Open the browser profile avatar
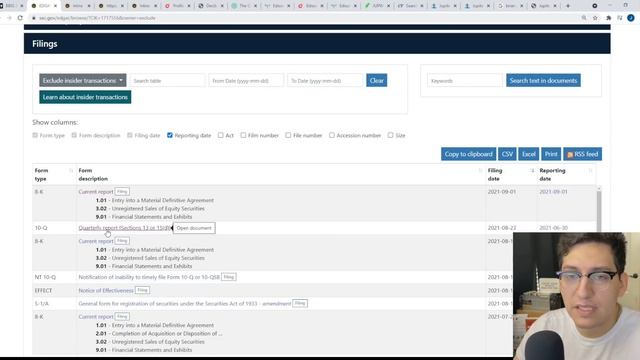 point(631,18)
